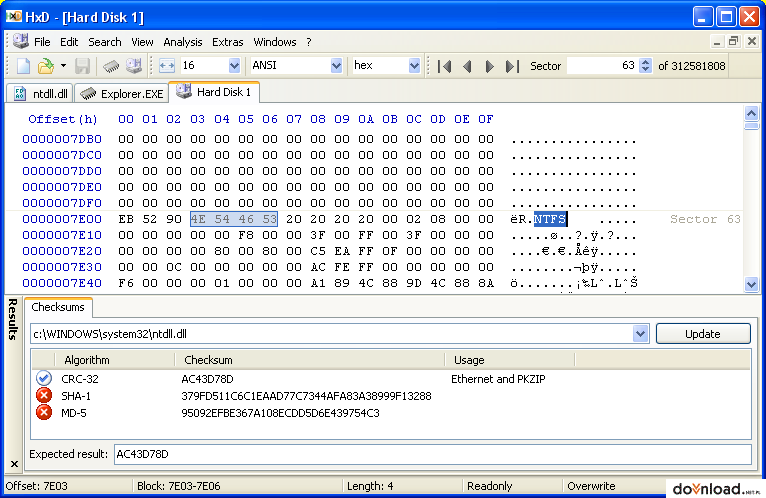This screenshot has height=498, width=766.
Task: Click the EB byte at offset 7E00
Action: (126, 219)
